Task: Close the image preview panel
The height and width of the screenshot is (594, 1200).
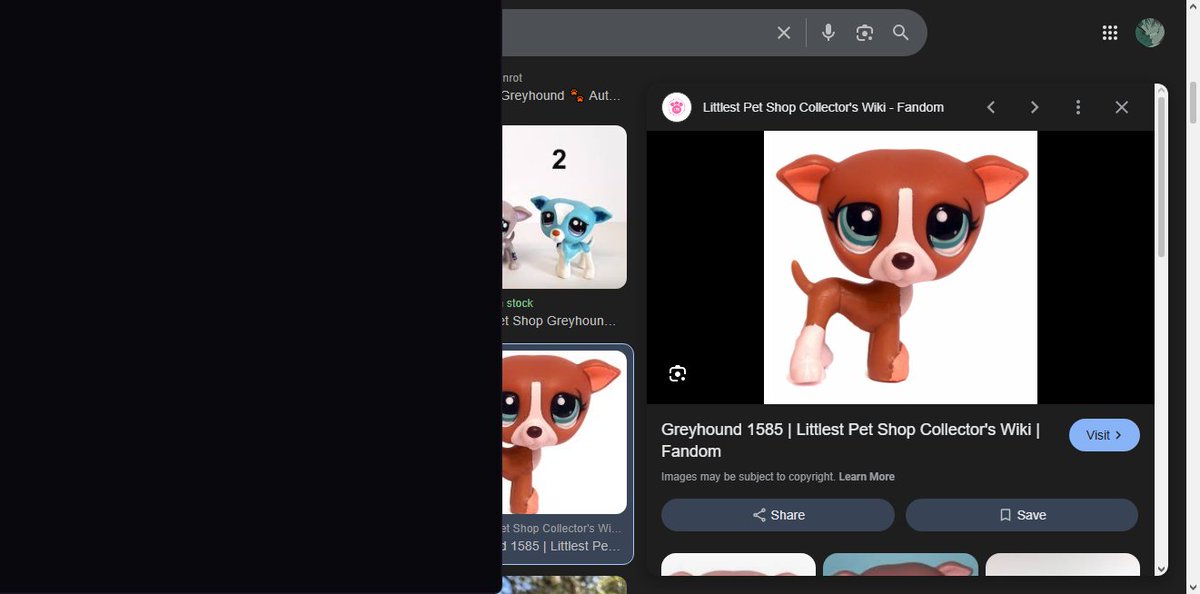Action: [1122, 107]
